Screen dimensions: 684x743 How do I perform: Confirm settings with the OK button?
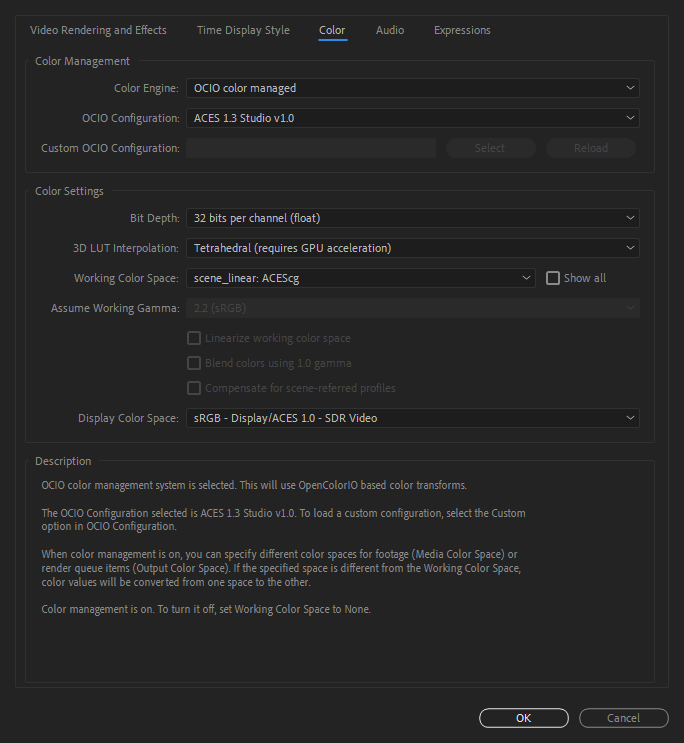(x=523, y=718)
